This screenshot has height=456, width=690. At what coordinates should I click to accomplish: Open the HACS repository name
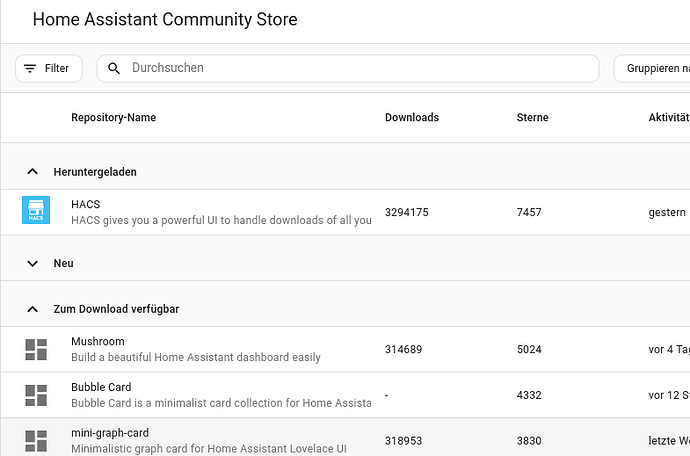point(86,204)
